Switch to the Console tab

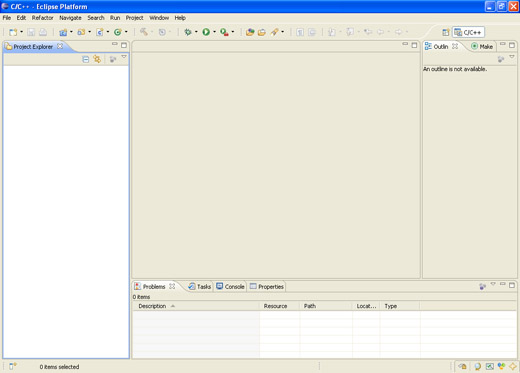(230, 287)
